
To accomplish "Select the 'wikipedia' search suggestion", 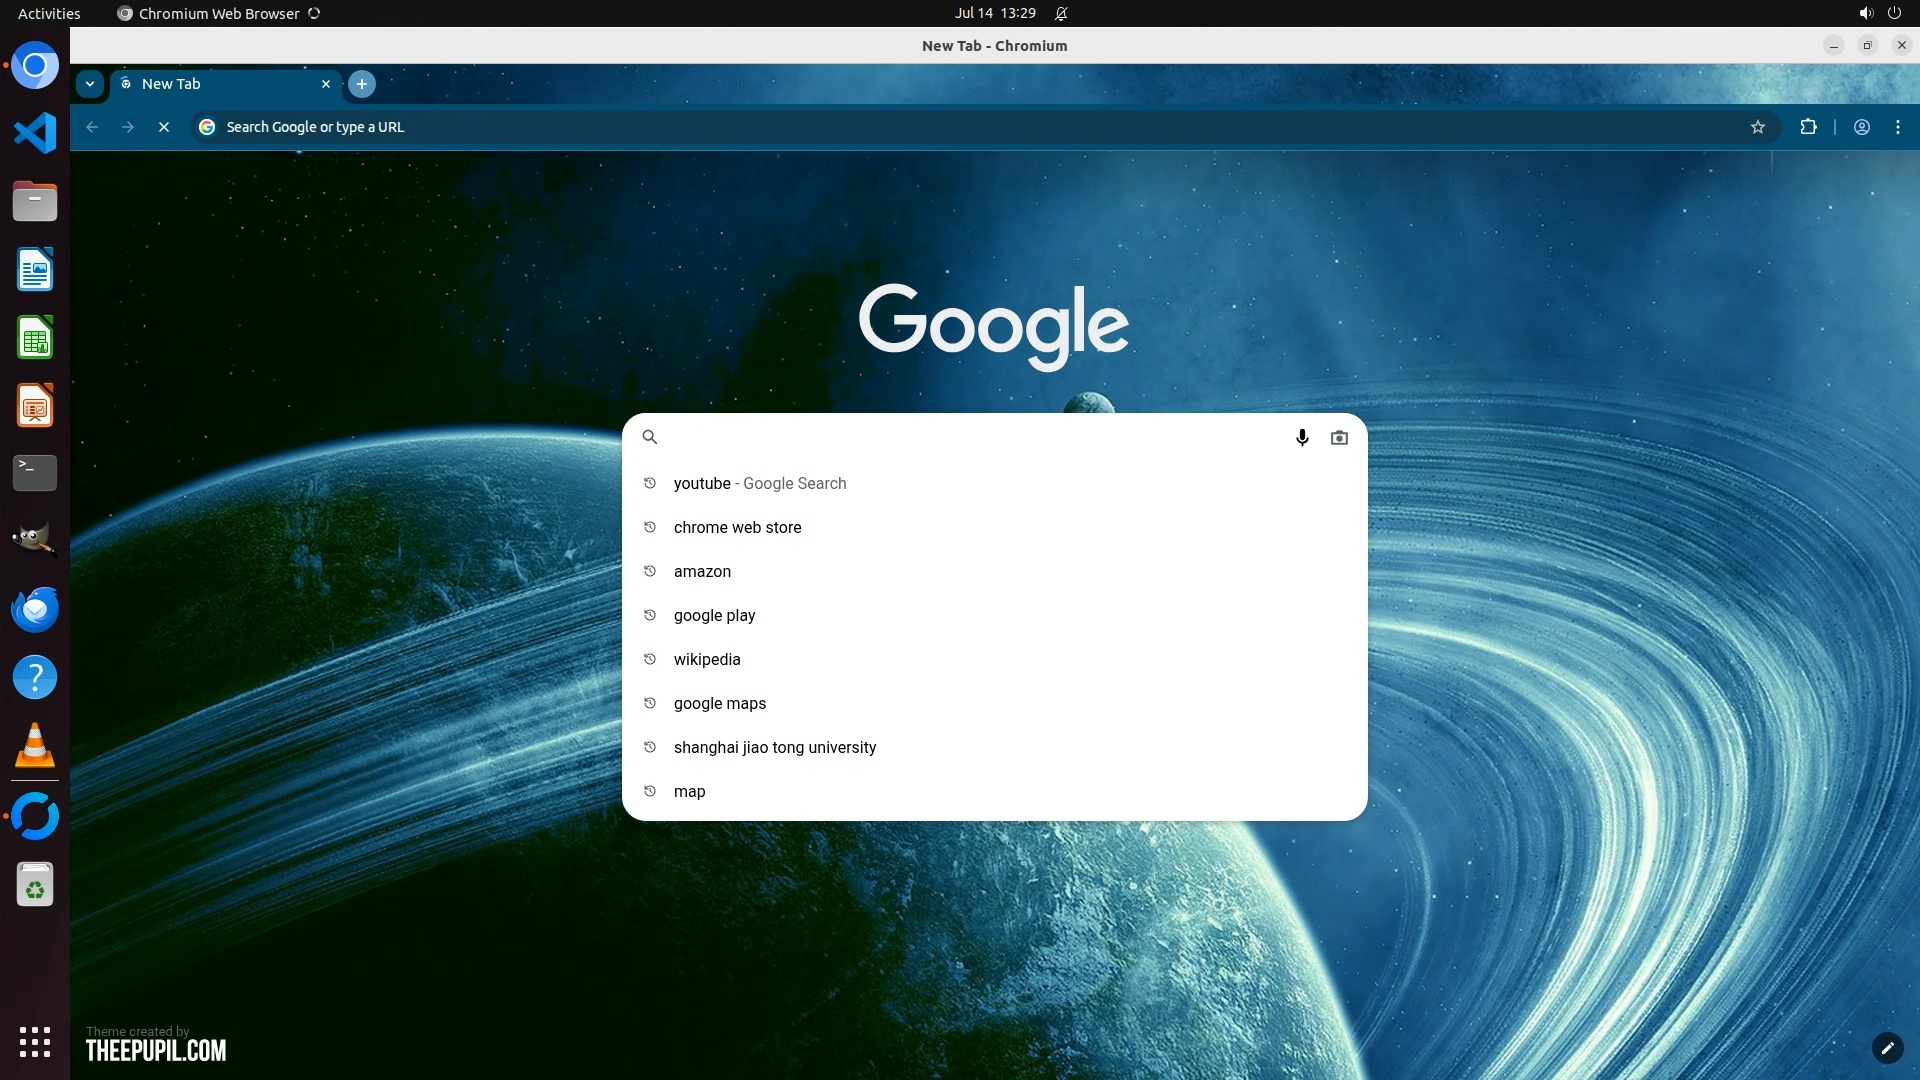I will 706,659.
